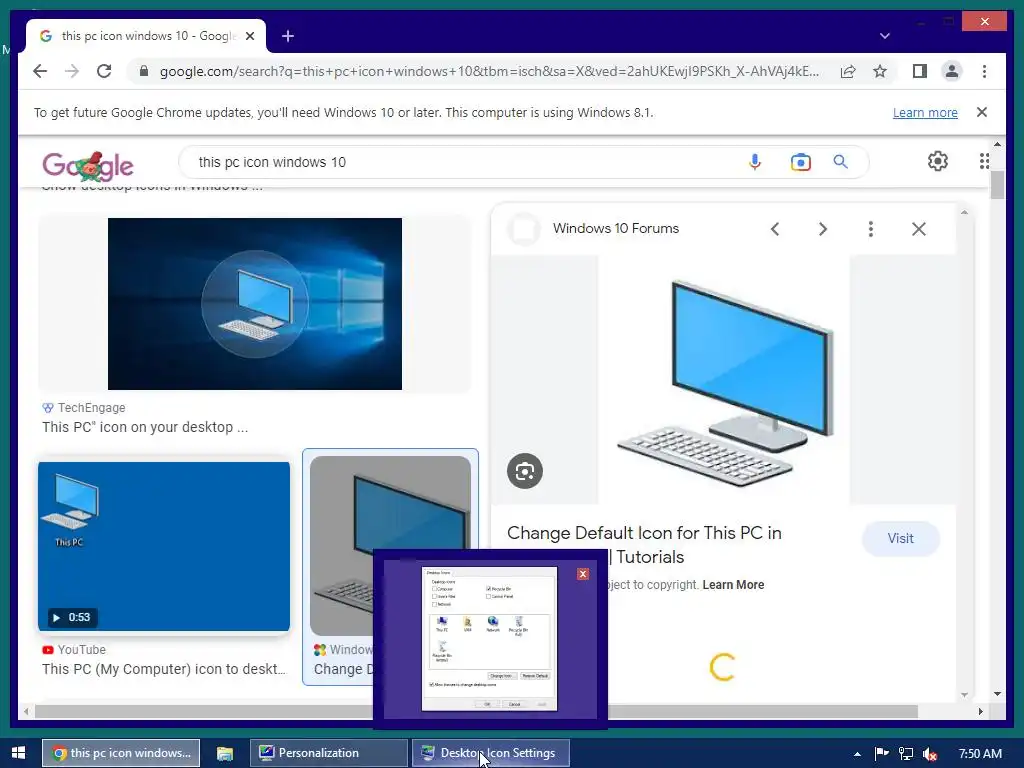This screenshot has height=768, width=1024.
Task: Open the site lock info icon
Action: [x=144, y=71]
